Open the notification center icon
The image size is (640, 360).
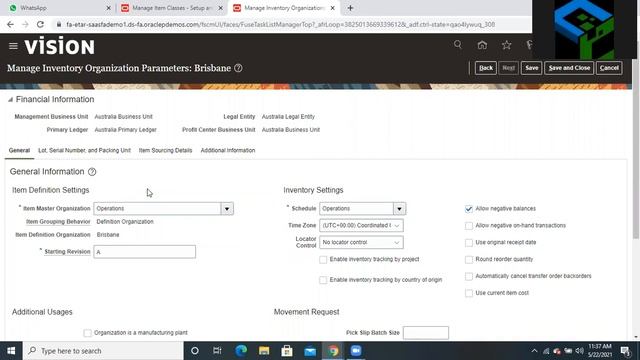tap(625, 351)
